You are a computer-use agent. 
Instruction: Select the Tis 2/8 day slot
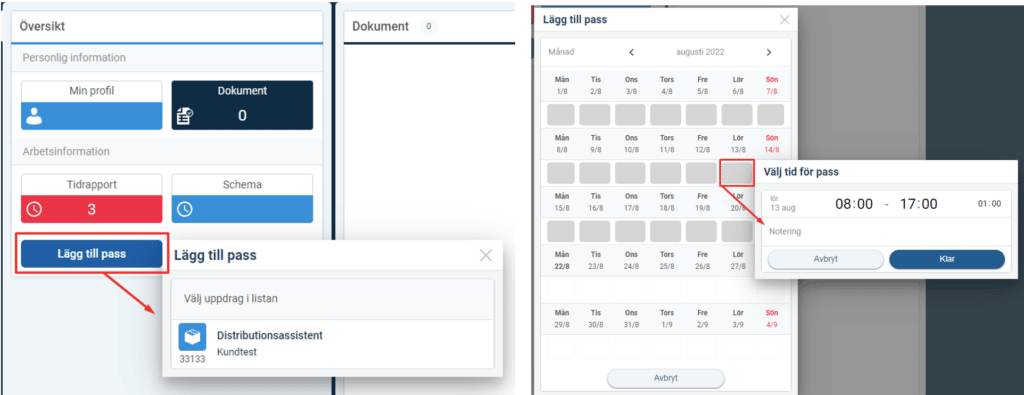coord(595,115)
